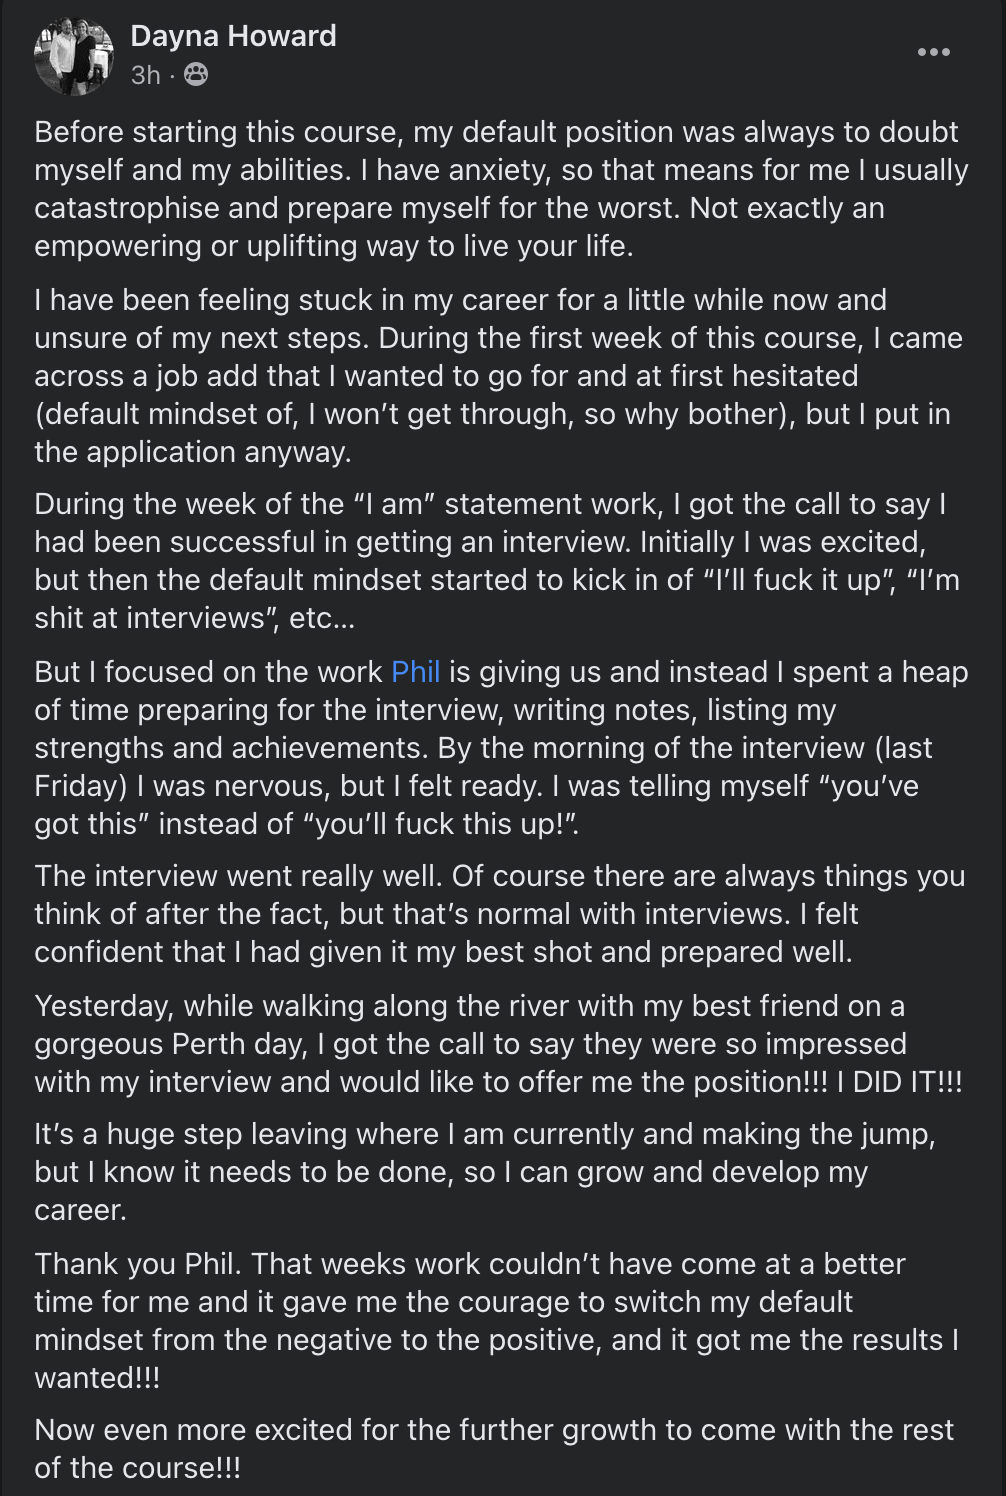Open the three-dot post options menu
Image resolution: width=1006 pixels, height=1496 pixels.
point(933,52)
